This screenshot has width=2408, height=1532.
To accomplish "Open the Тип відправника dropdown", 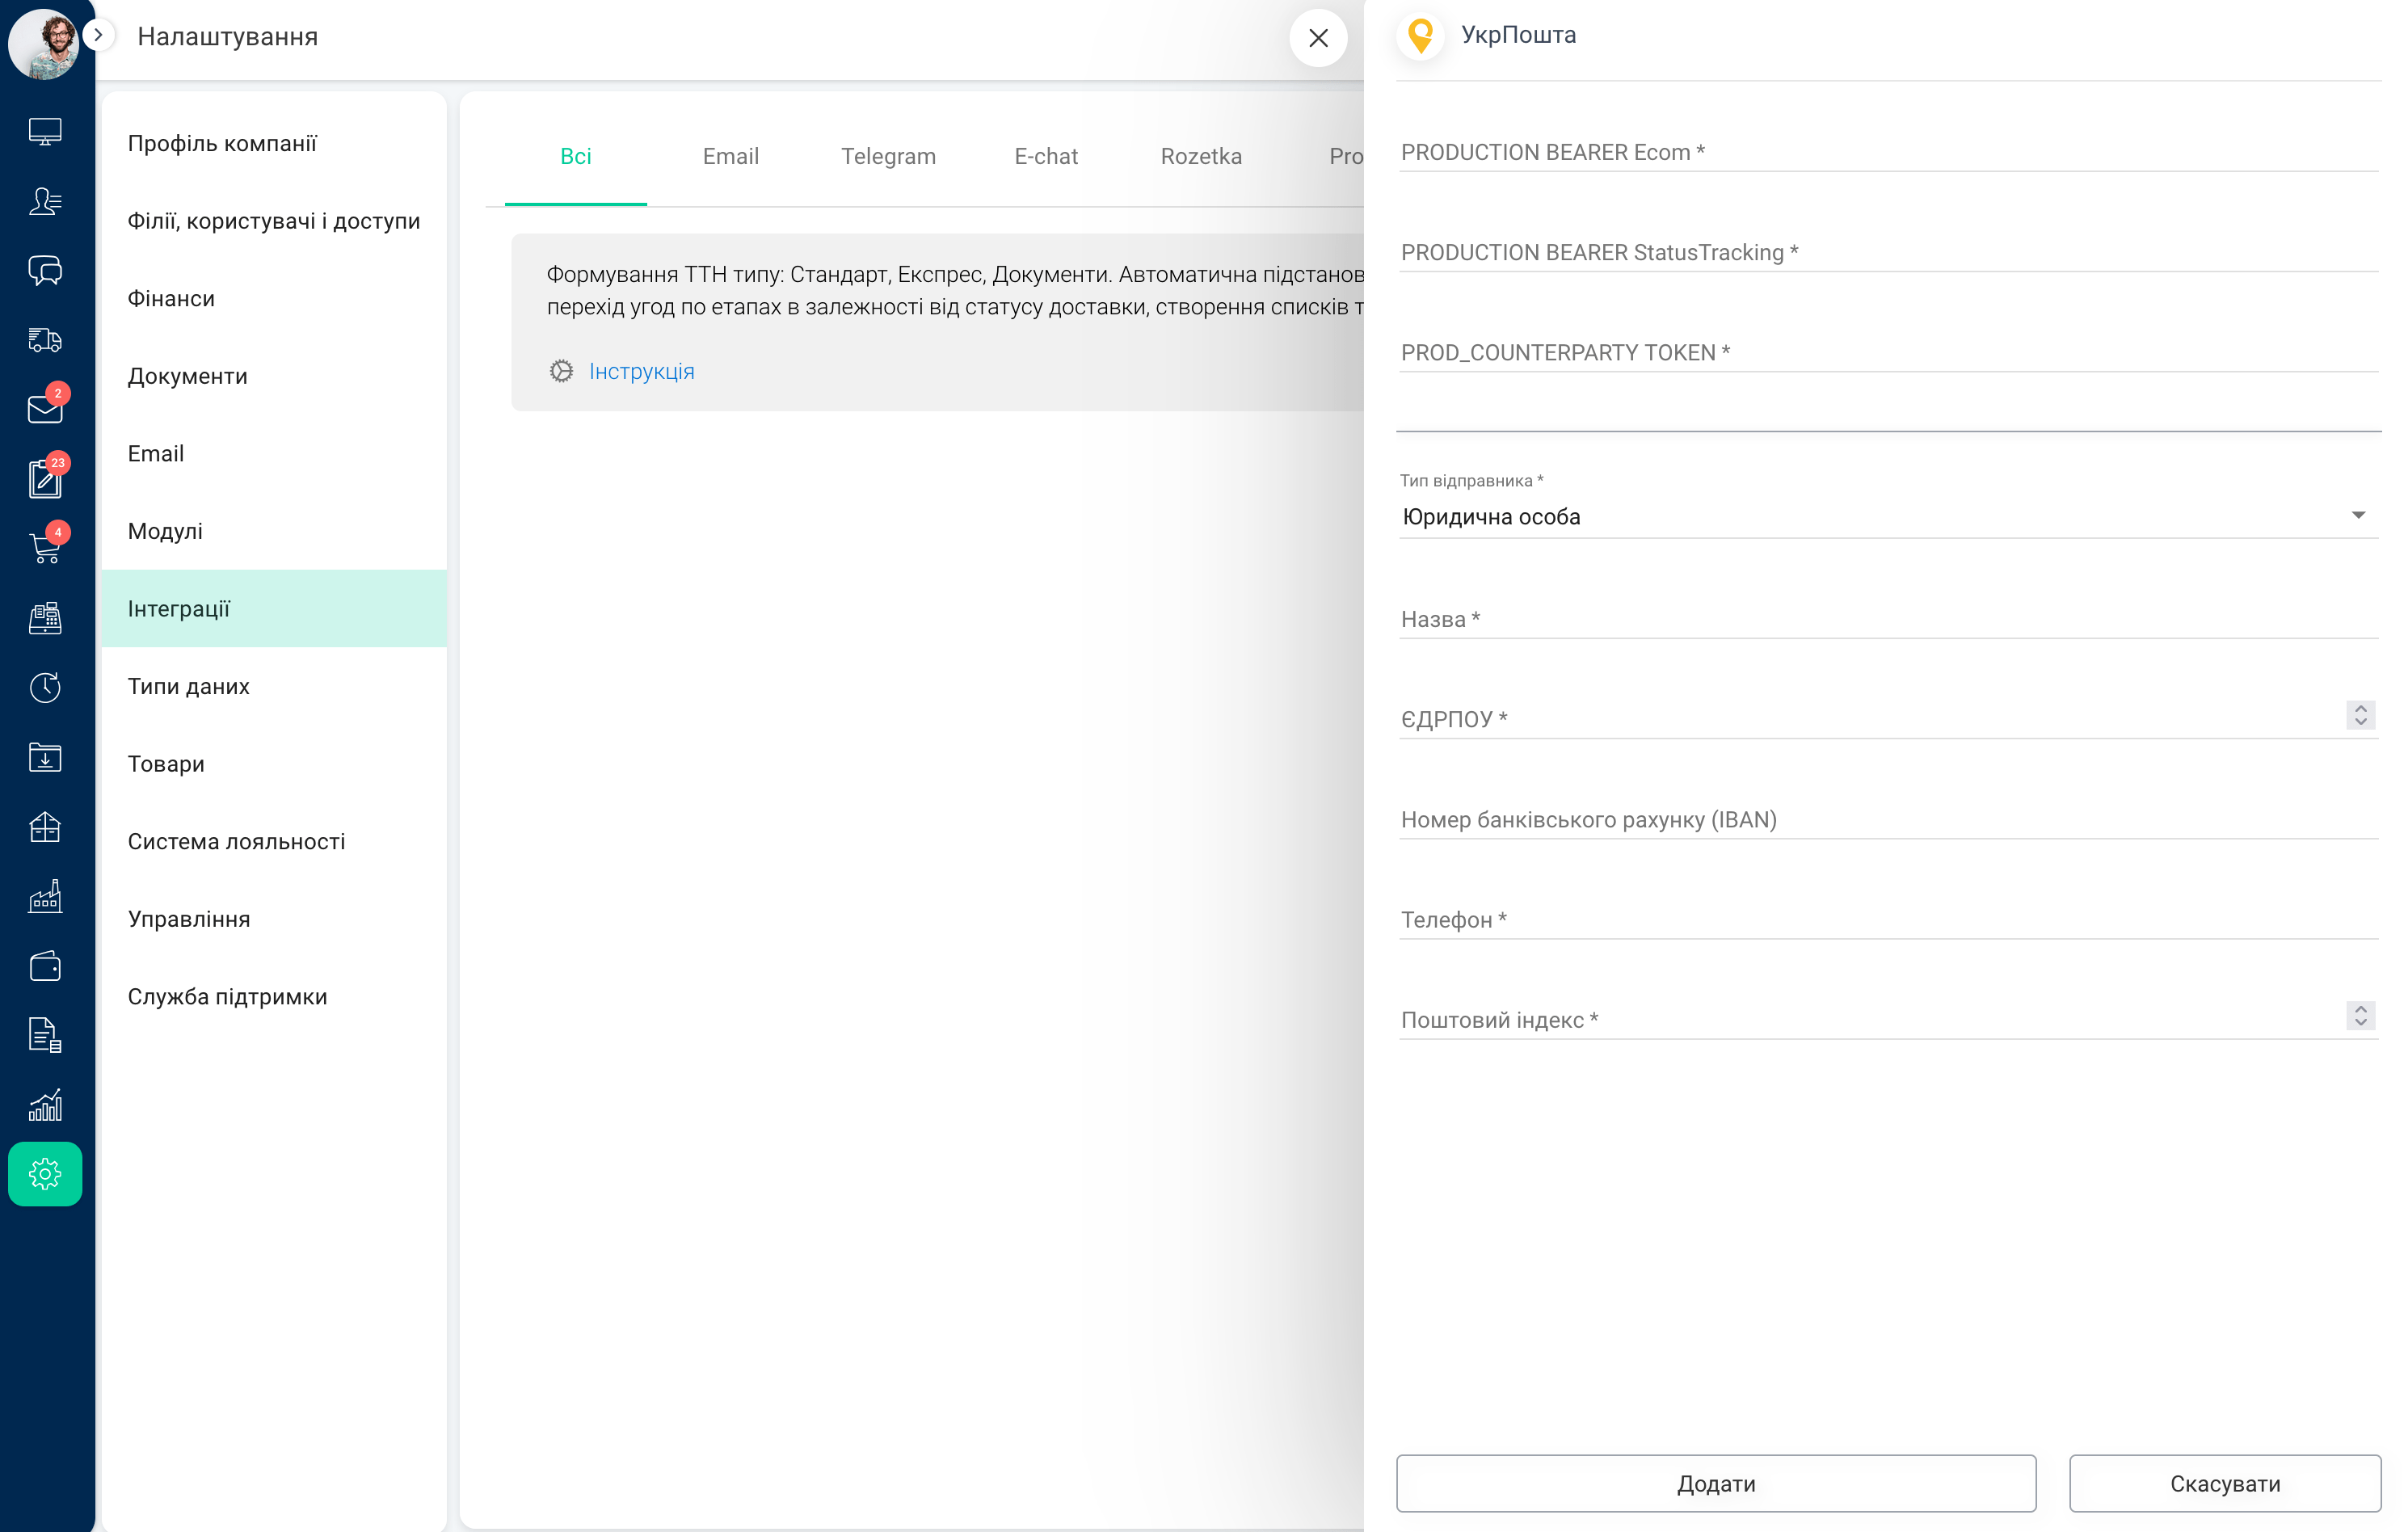I will (x=1887, y=517).
